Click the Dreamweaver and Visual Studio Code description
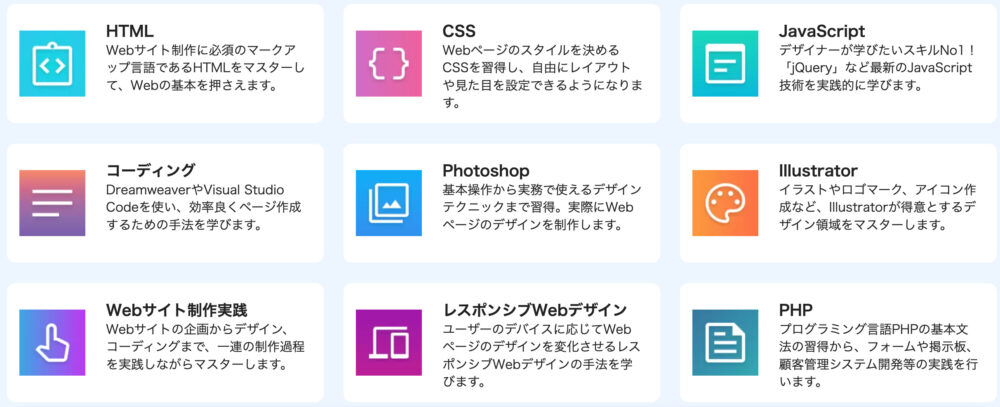 click(x=204, y=207)
